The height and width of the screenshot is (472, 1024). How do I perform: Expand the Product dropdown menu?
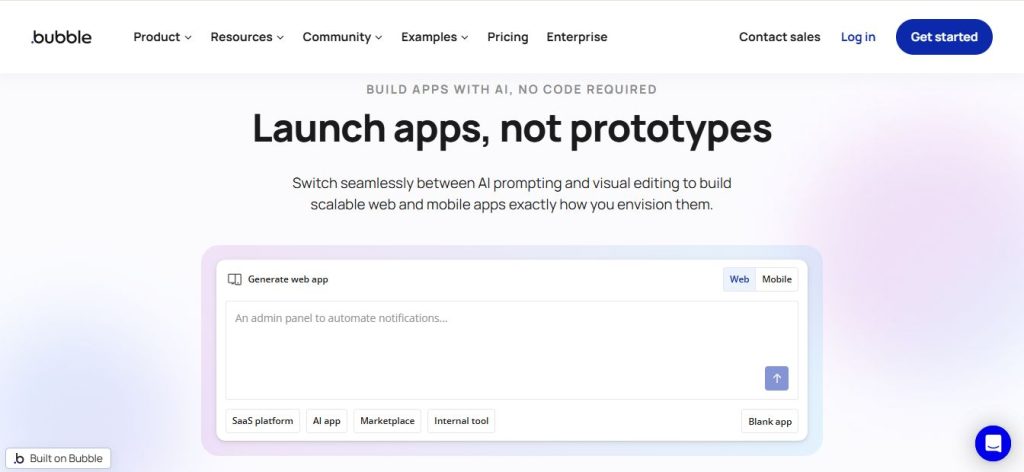(162, 37)
